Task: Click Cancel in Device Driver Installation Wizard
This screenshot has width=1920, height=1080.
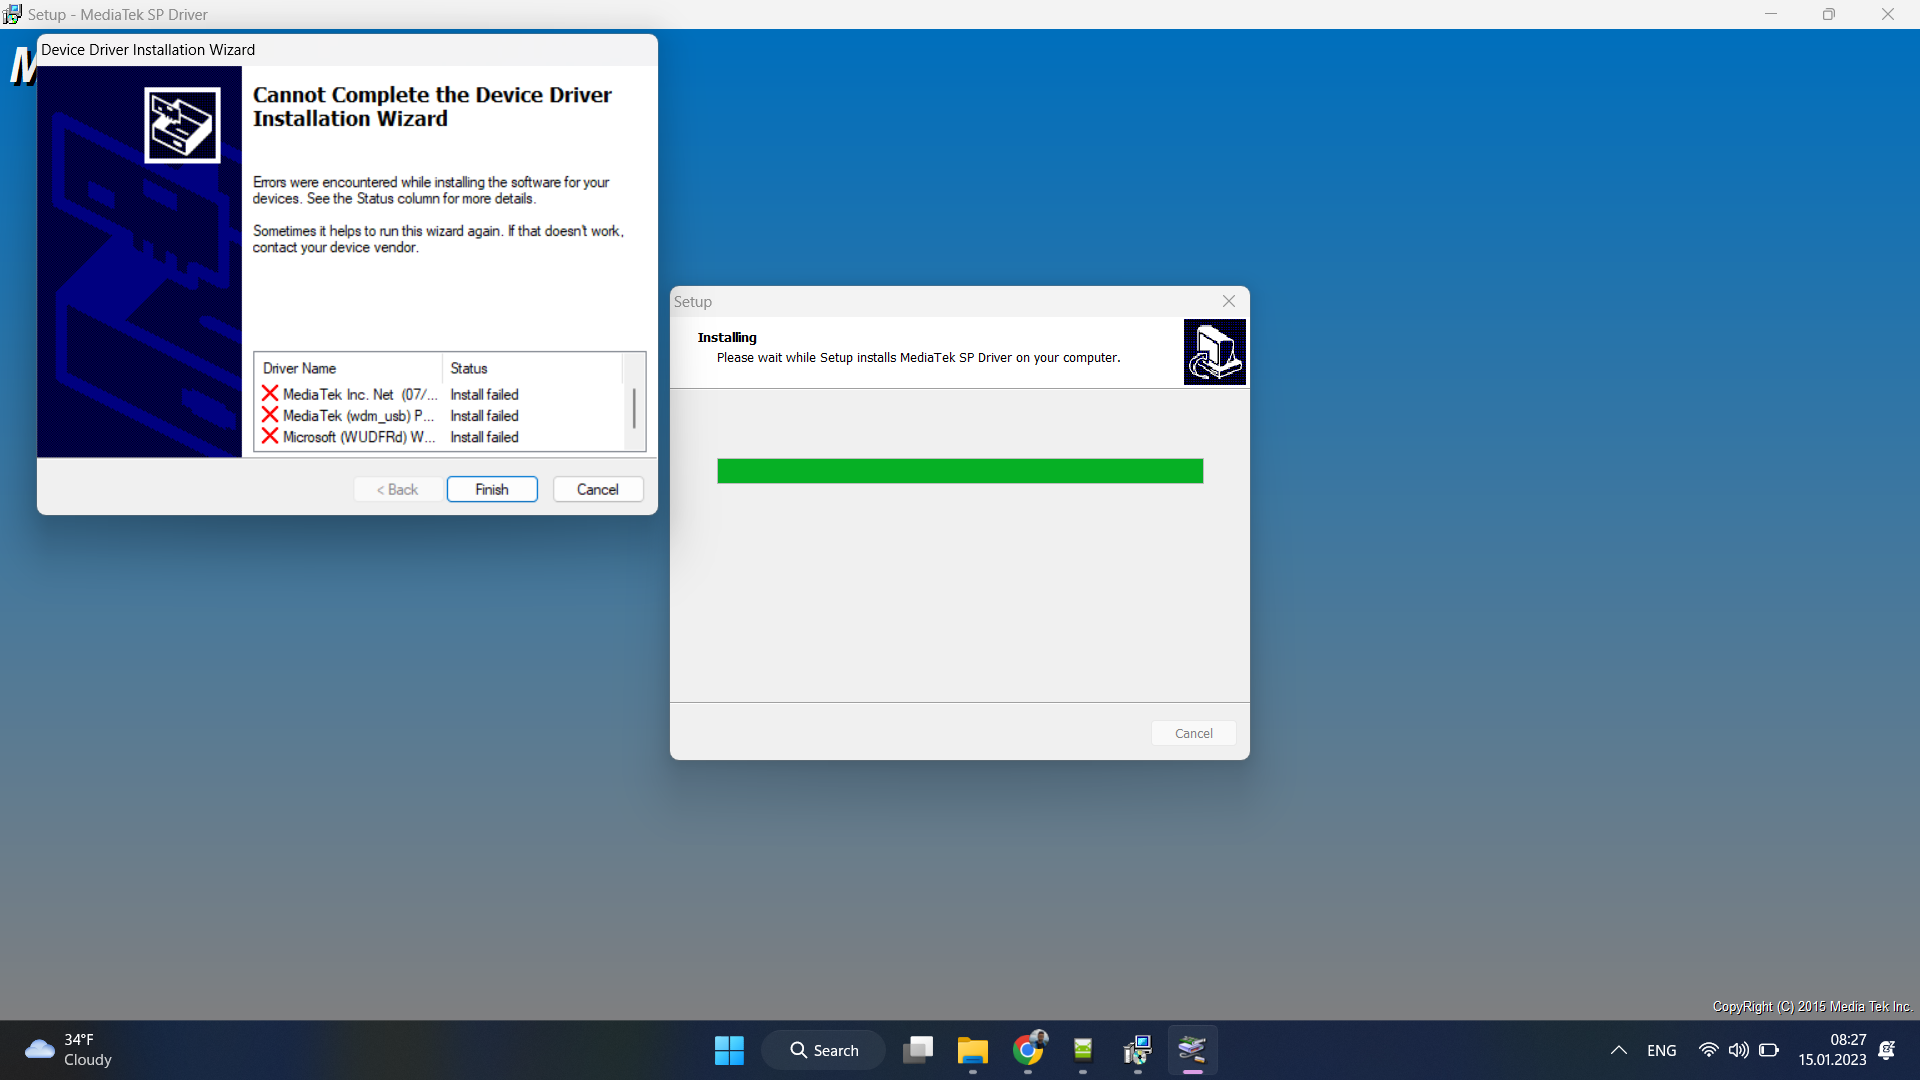Action: pos(598,489)
